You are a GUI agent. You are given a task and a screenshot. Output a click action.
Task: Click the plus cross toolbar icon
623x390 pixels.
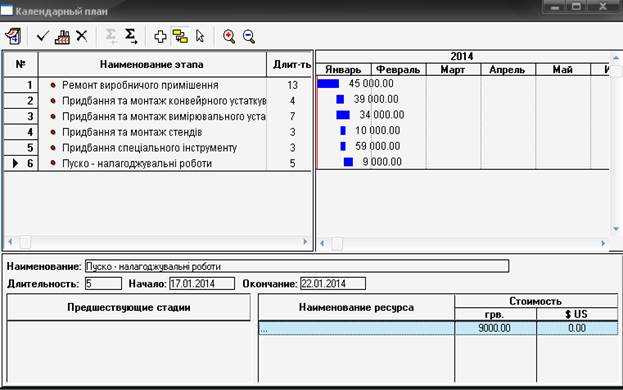pos(160,37)
